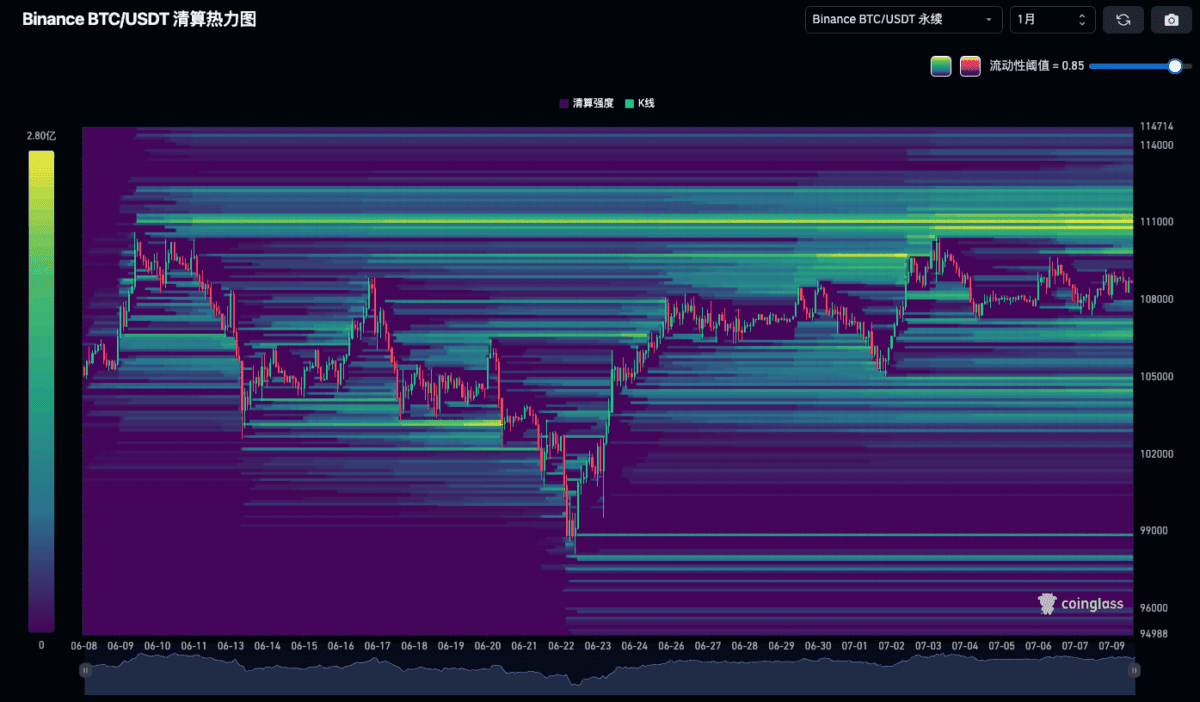Viewport: 1200px width, 702px height.
Task: Click the 06-08 date axis label
Action: 84,646
